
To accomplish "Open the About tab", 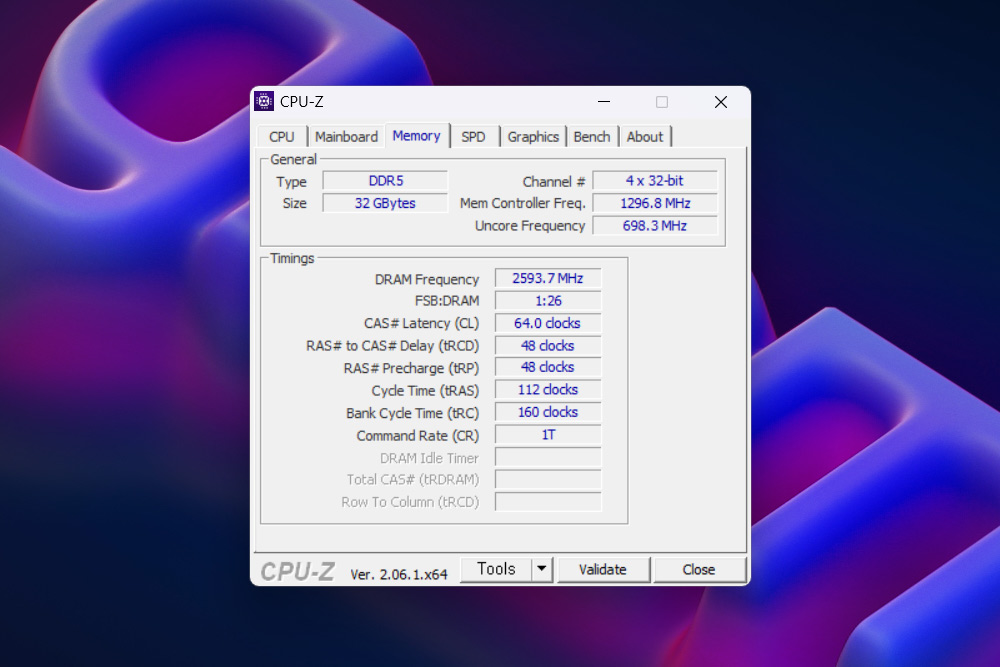I will point(645,137).
